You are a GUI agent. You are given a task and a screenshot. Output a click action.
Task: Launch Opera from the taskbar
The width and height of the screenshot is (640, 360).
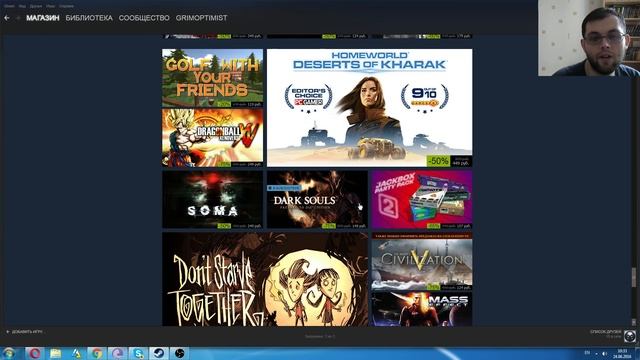(x=35, y=353)
